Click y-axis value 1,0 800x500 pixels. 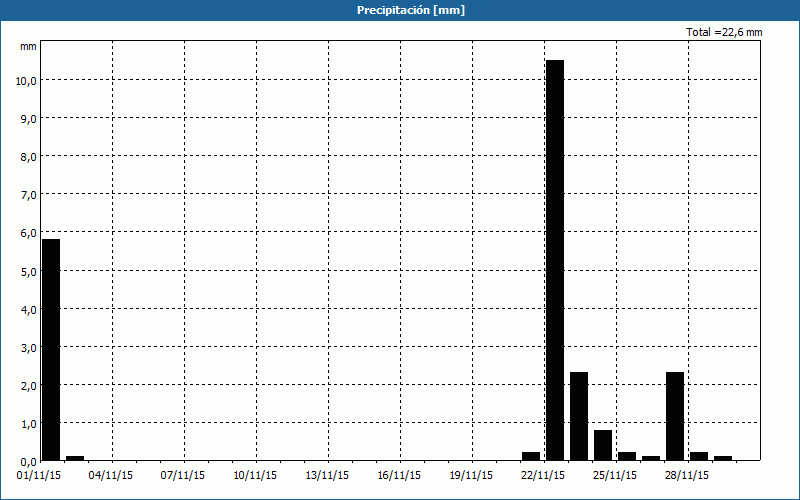pyautogui.click(x=29, y=424)
